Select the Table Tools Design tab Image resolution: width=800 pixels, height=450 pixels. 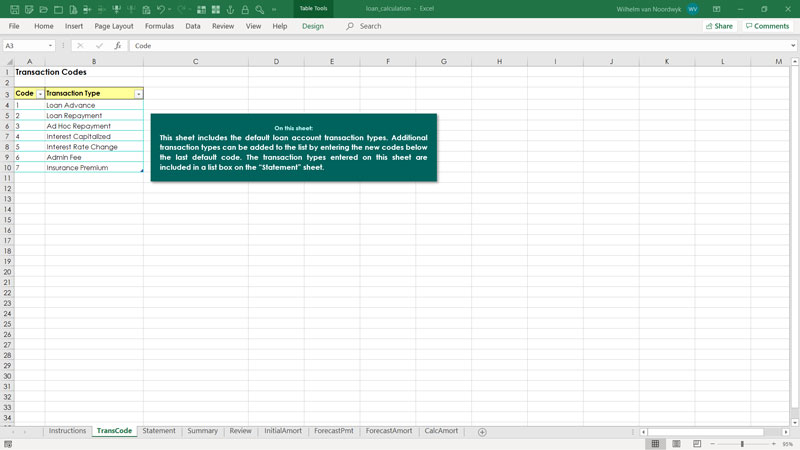coord(313,26)
